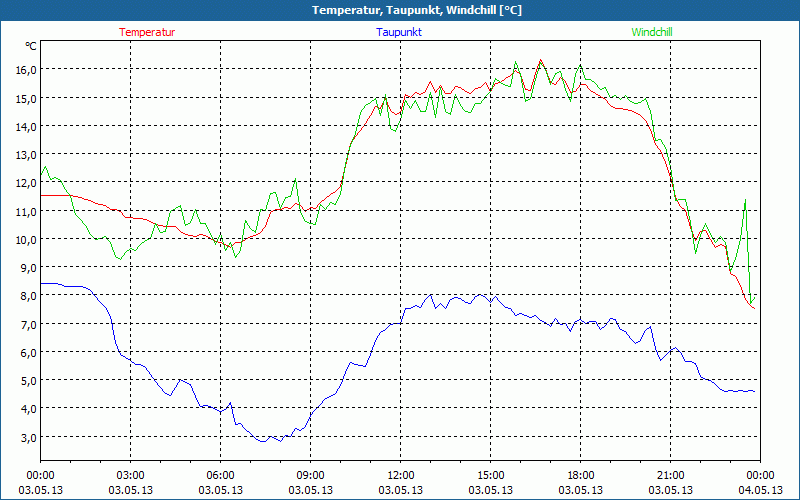Select the 15,0 y-axis value
Viewport: 800px width, 500px height.
tap(26, 98)
